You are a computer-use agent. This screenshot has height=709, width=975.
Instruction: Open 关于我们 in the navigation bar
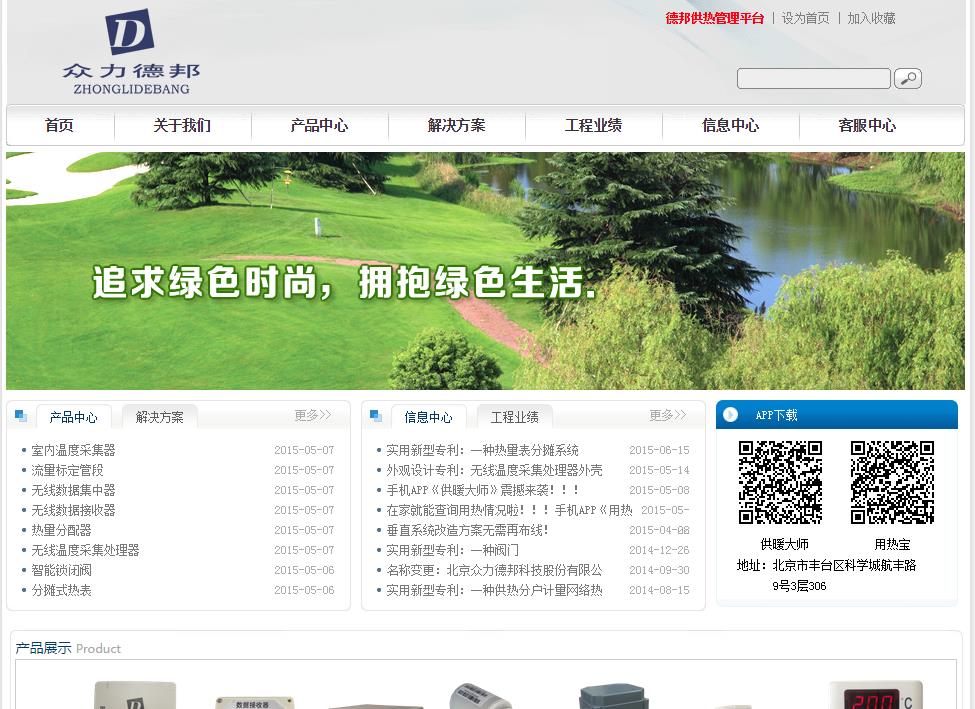[x=182, y=126]
